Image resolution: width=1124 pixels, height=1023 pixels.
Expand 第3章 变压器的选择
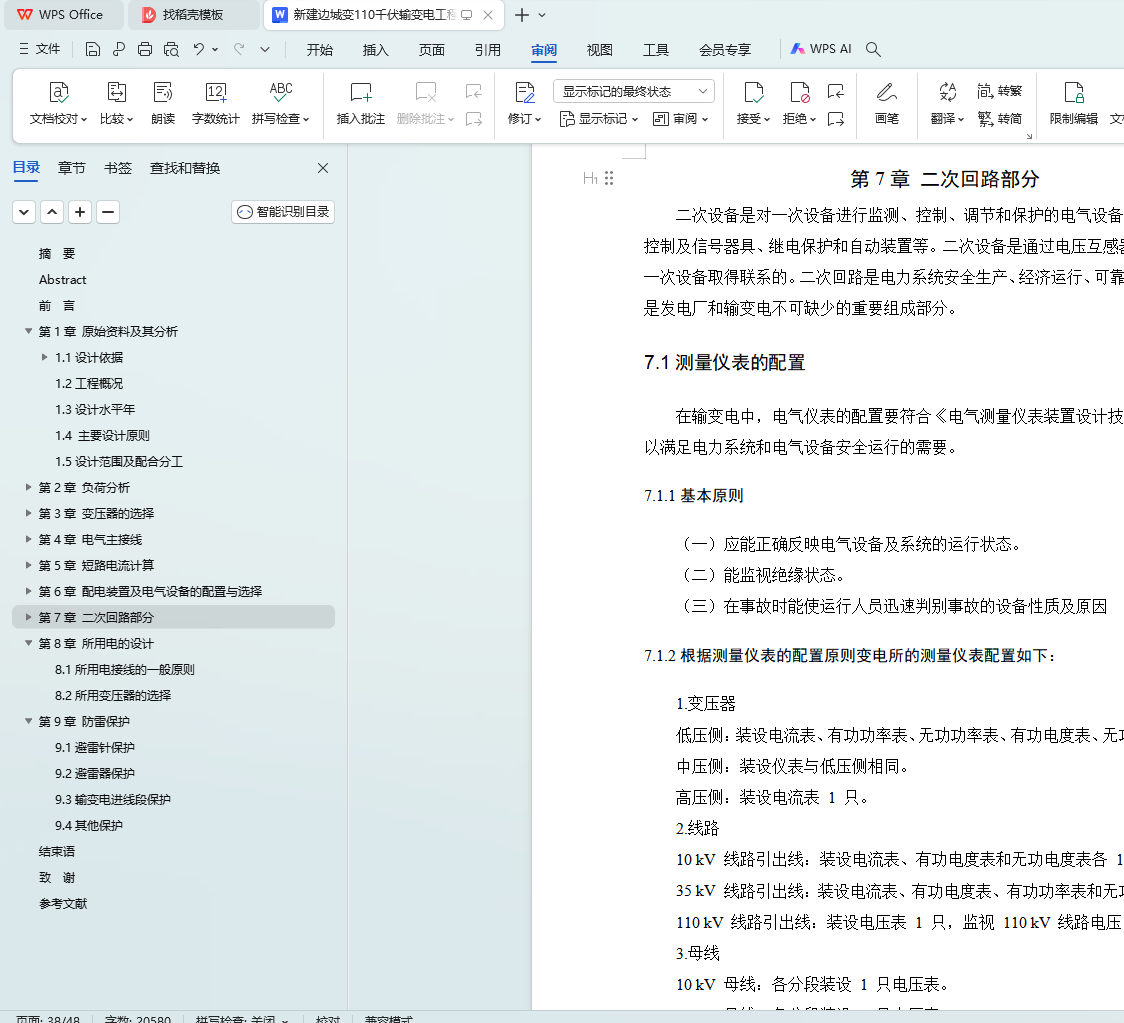tap(29, 513)
